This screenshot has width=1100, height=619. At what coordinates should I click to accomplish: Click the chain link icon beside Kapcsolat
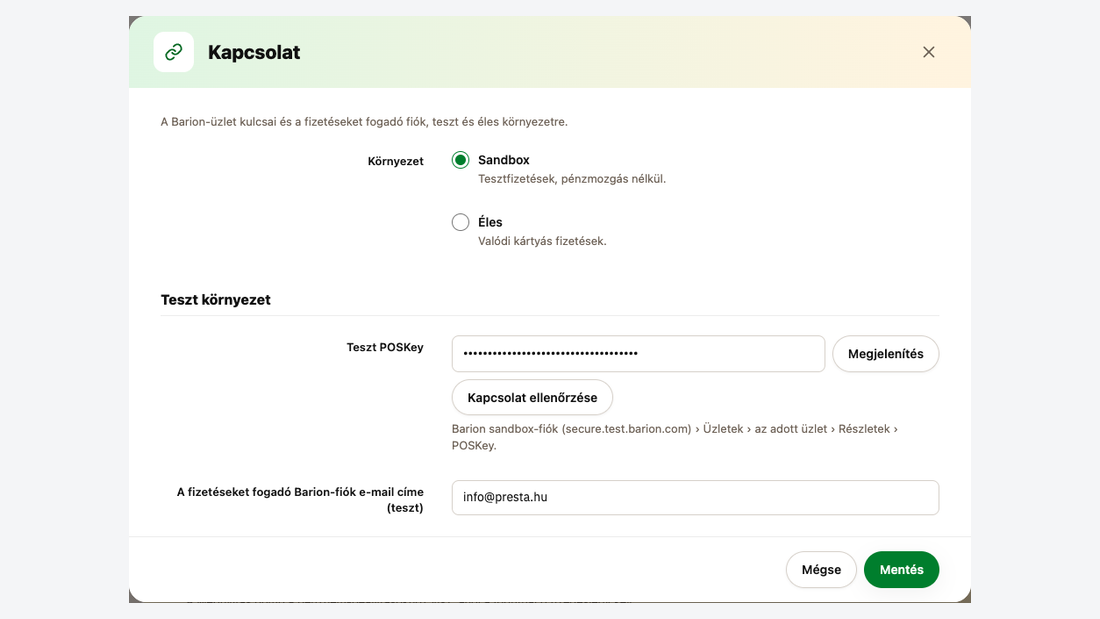(x=174, y=52)
